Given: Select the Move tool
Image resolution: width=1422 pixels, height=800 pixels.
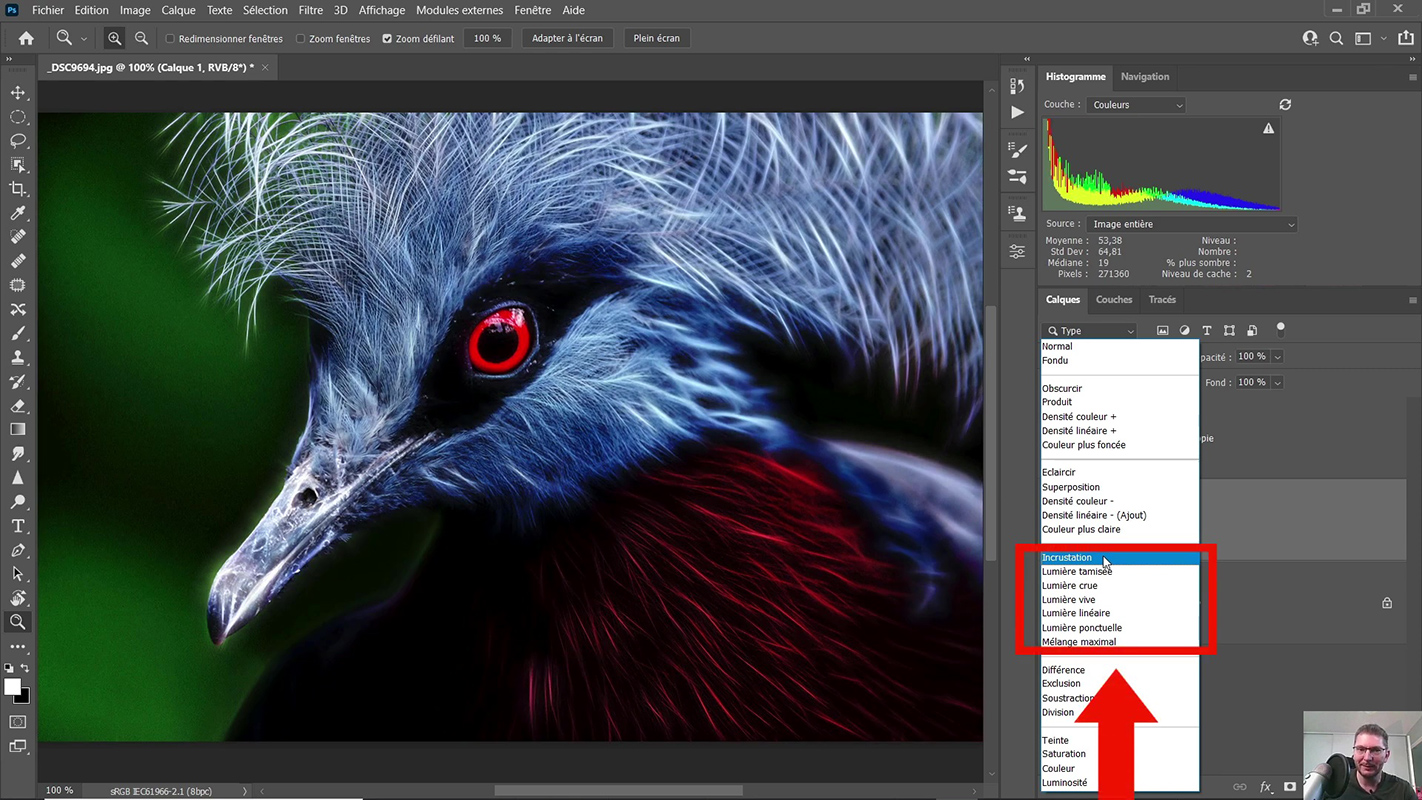Looking at the screenshot, I should tap(18, 93).
